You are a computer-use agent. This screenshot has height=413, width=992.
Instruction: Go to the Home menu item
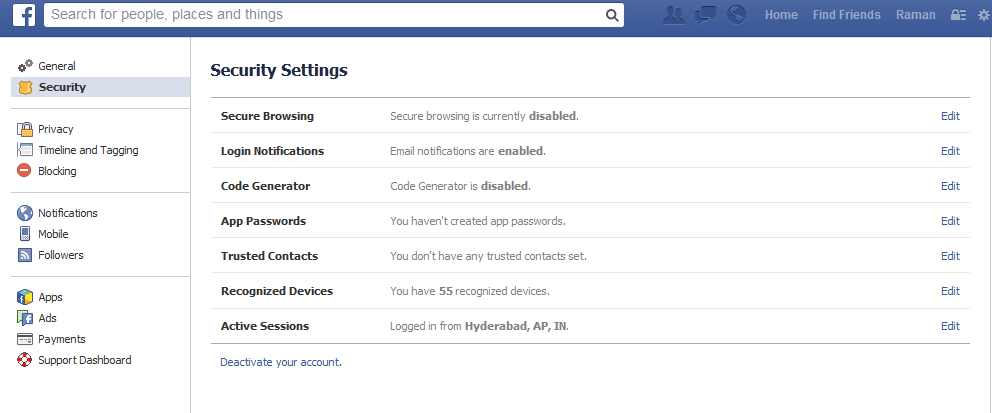point(781,15)
